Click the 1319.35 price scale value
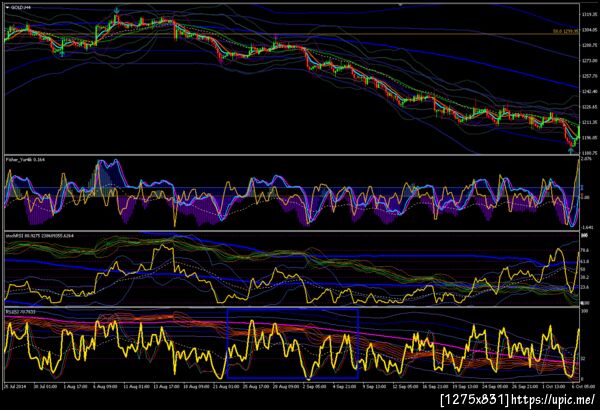The width and height of the screenshot is (600, 410). 590,15
